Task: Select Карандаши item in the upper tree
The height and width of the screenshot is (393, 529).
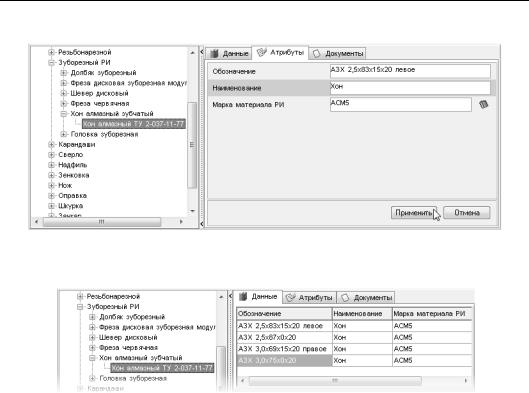Action: (x=77, y=144)
